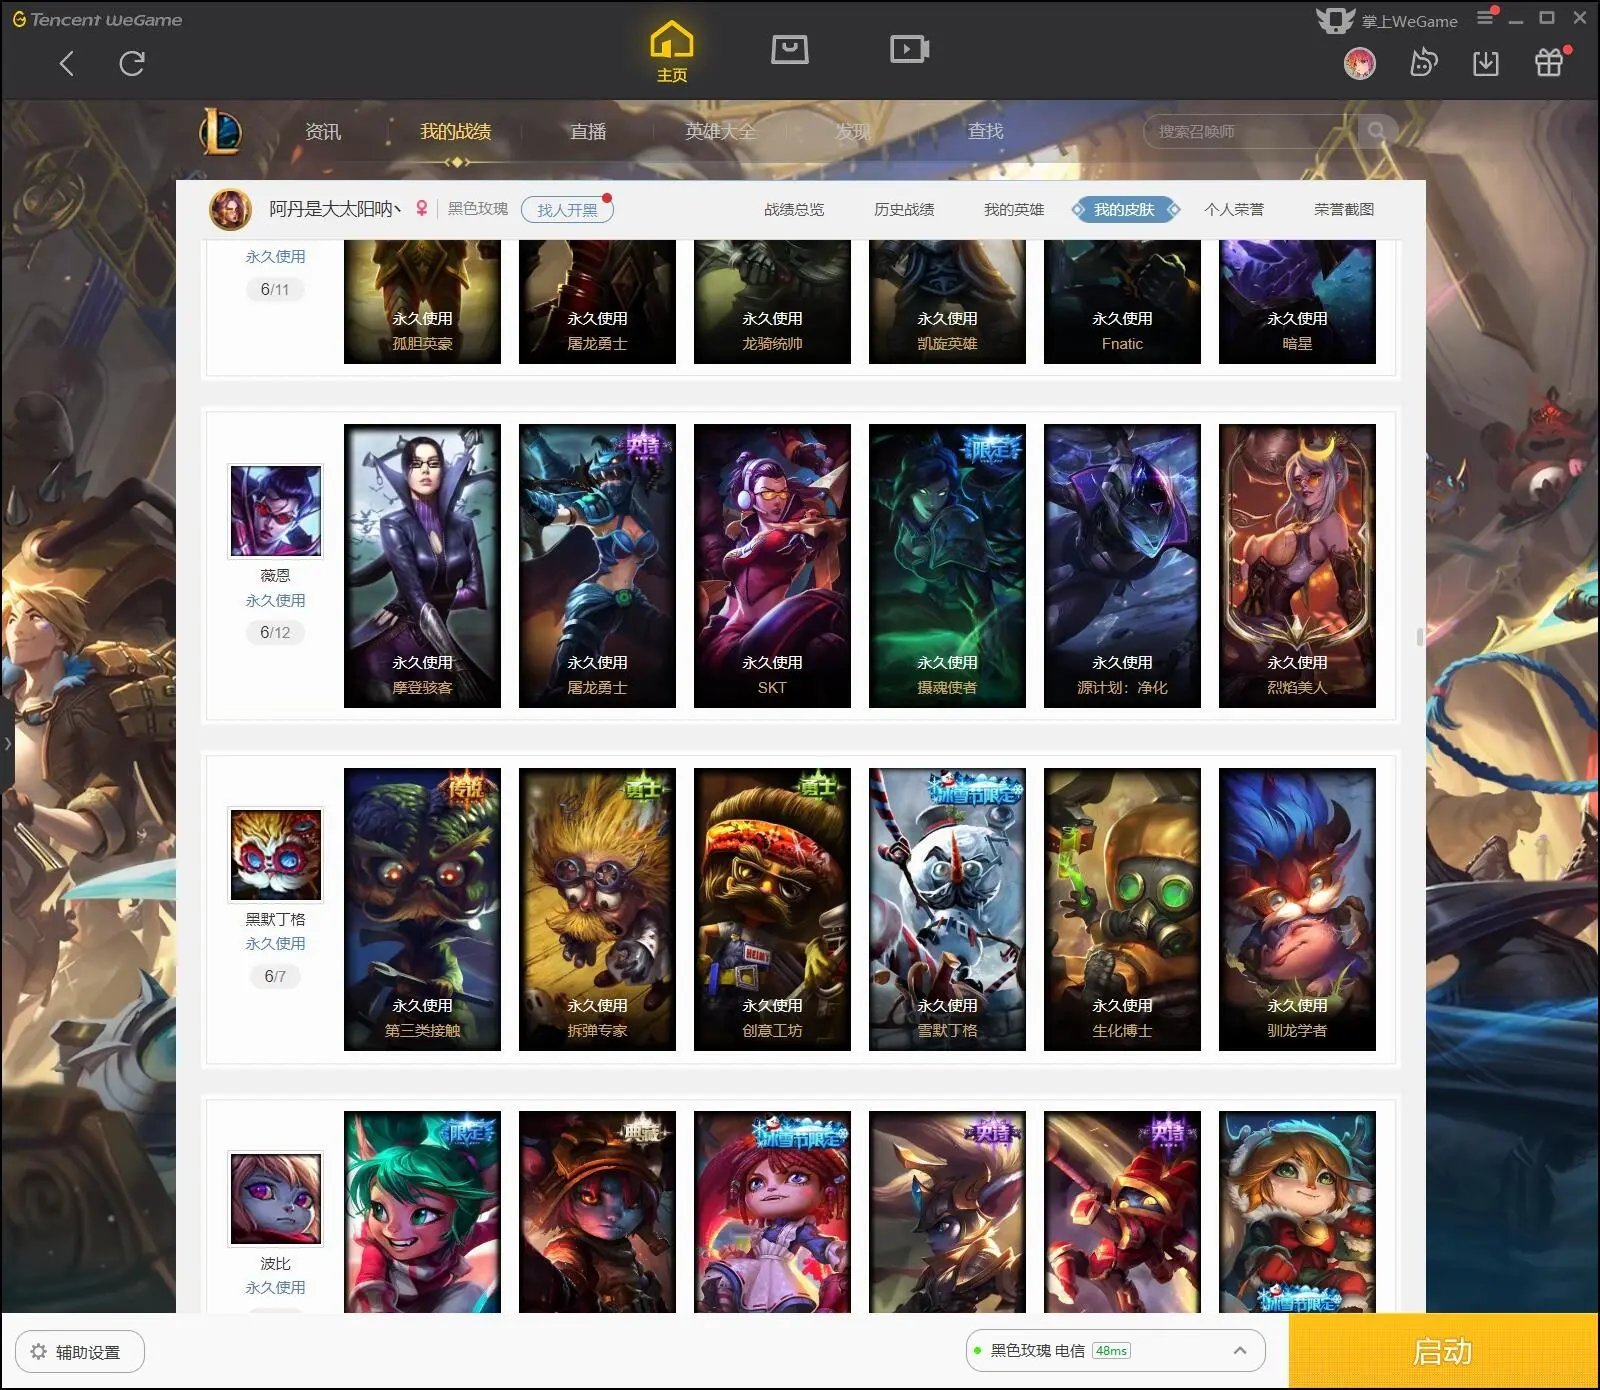1600x1390 pixels.
Task: Open the messages bell icon
Action: [x=1423, y=63]
